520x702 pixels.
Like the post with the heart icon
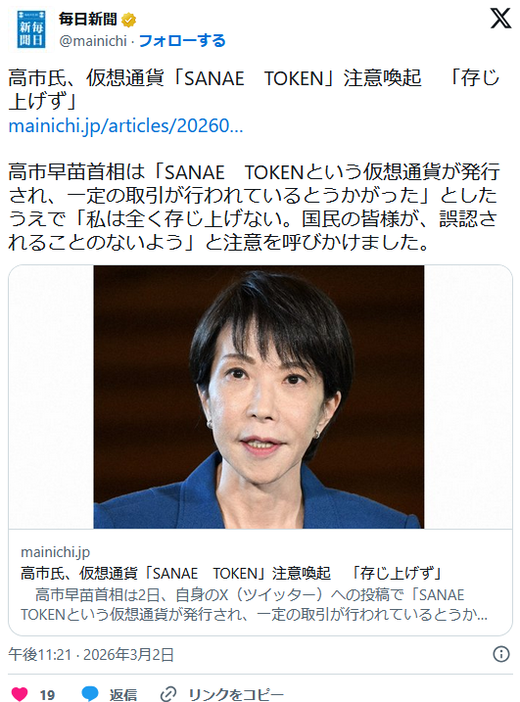[x=19, y=693]
